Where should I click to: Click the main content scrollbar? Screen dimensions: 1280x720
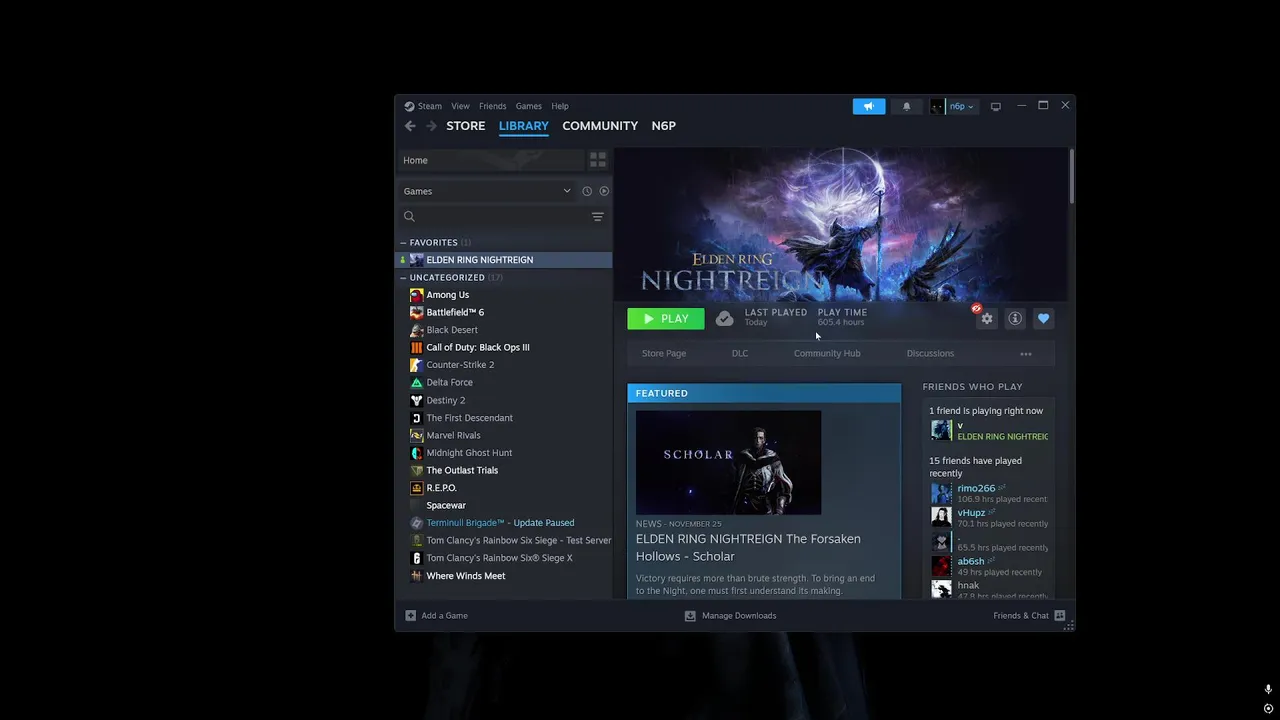[x=1071, y=177]
